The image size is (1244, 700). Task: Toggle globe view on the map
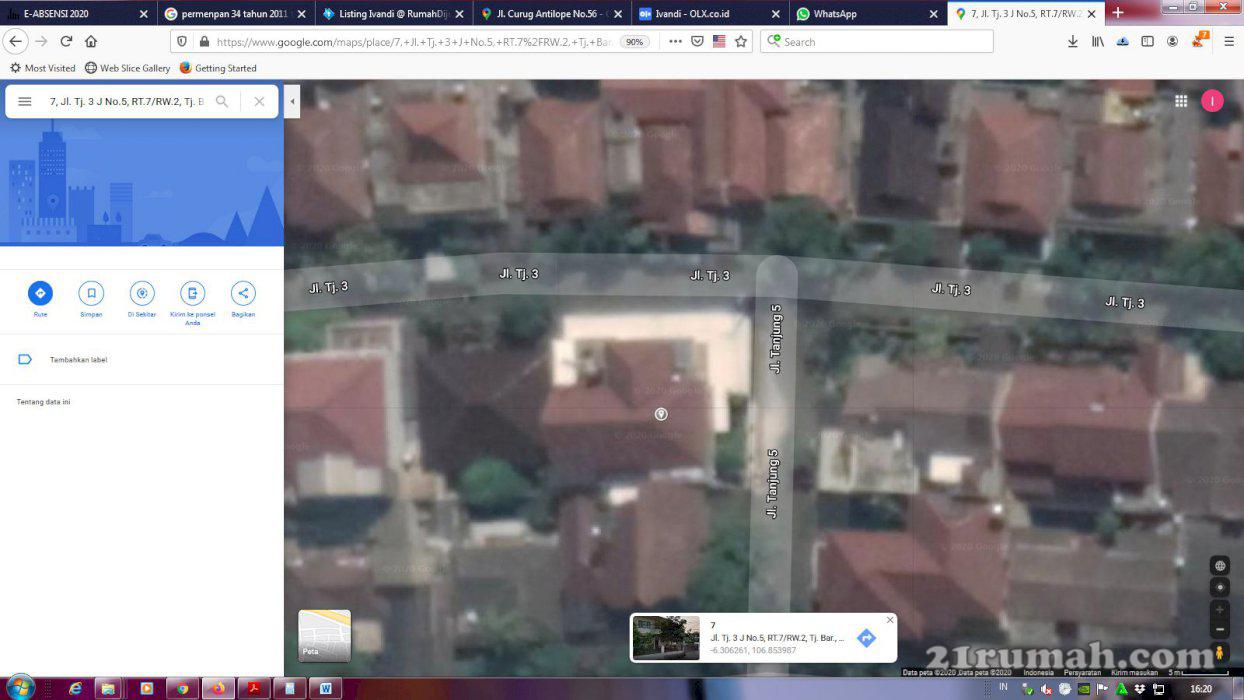point(1219,566)
